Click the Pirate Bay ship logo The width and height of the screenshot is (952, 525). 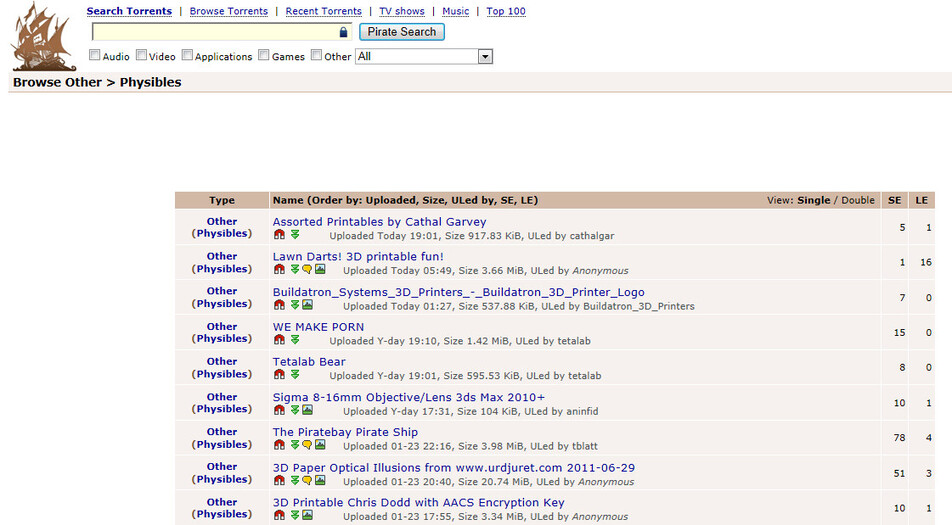(44, 38)
